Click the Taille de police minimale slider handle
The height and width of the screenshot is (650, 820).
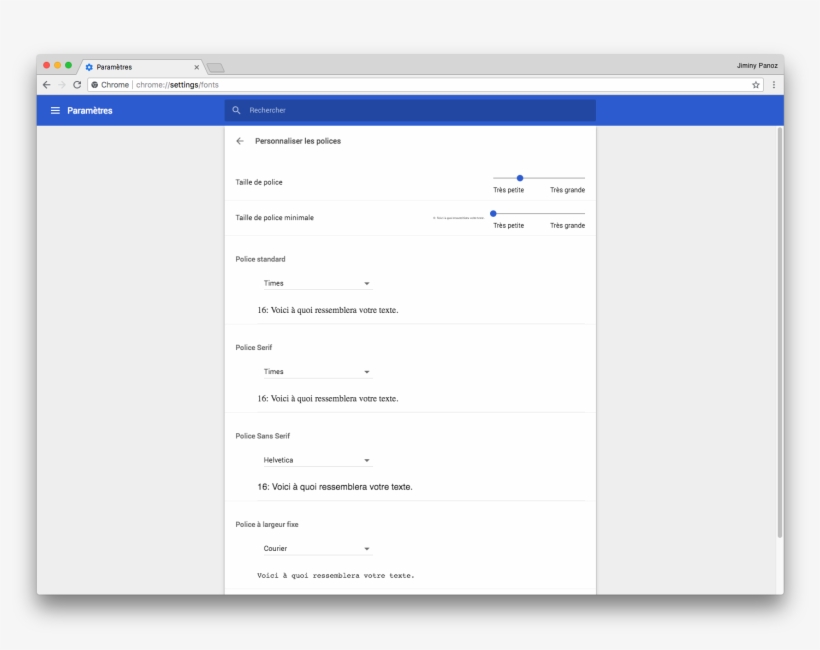coord(493,213)
